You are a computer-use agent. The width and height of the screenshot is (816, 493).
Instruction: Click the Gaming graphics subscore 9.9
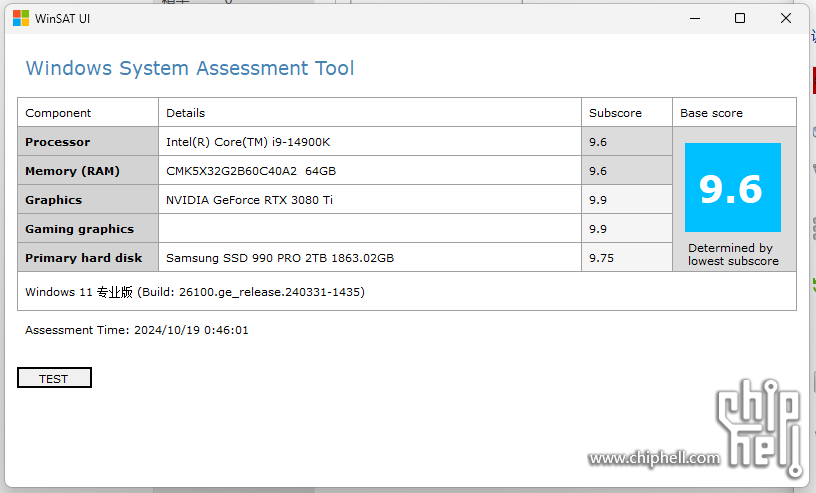pos(627,229)
